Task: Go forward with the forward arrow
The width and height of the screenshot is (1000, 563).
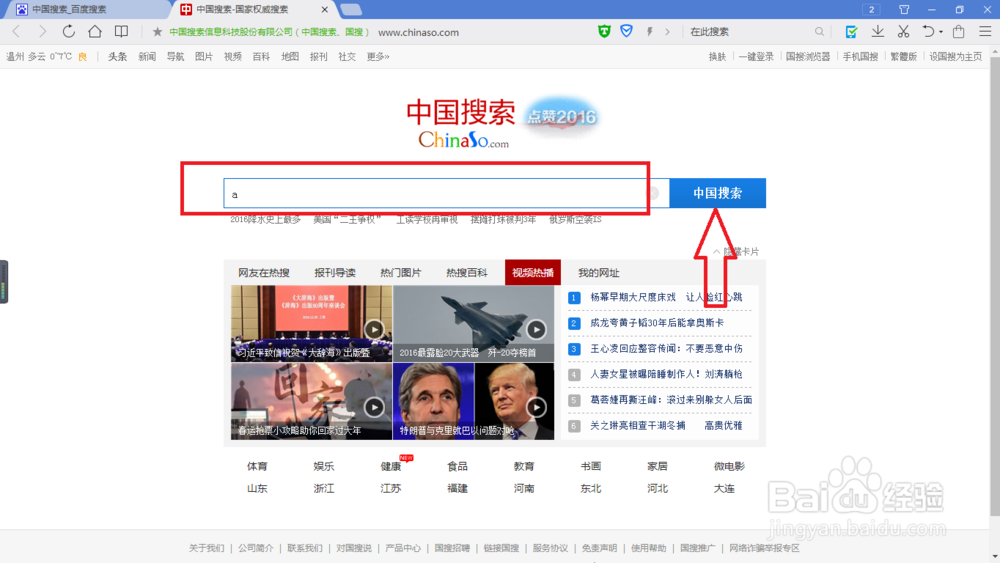Action: pos(42,31)
